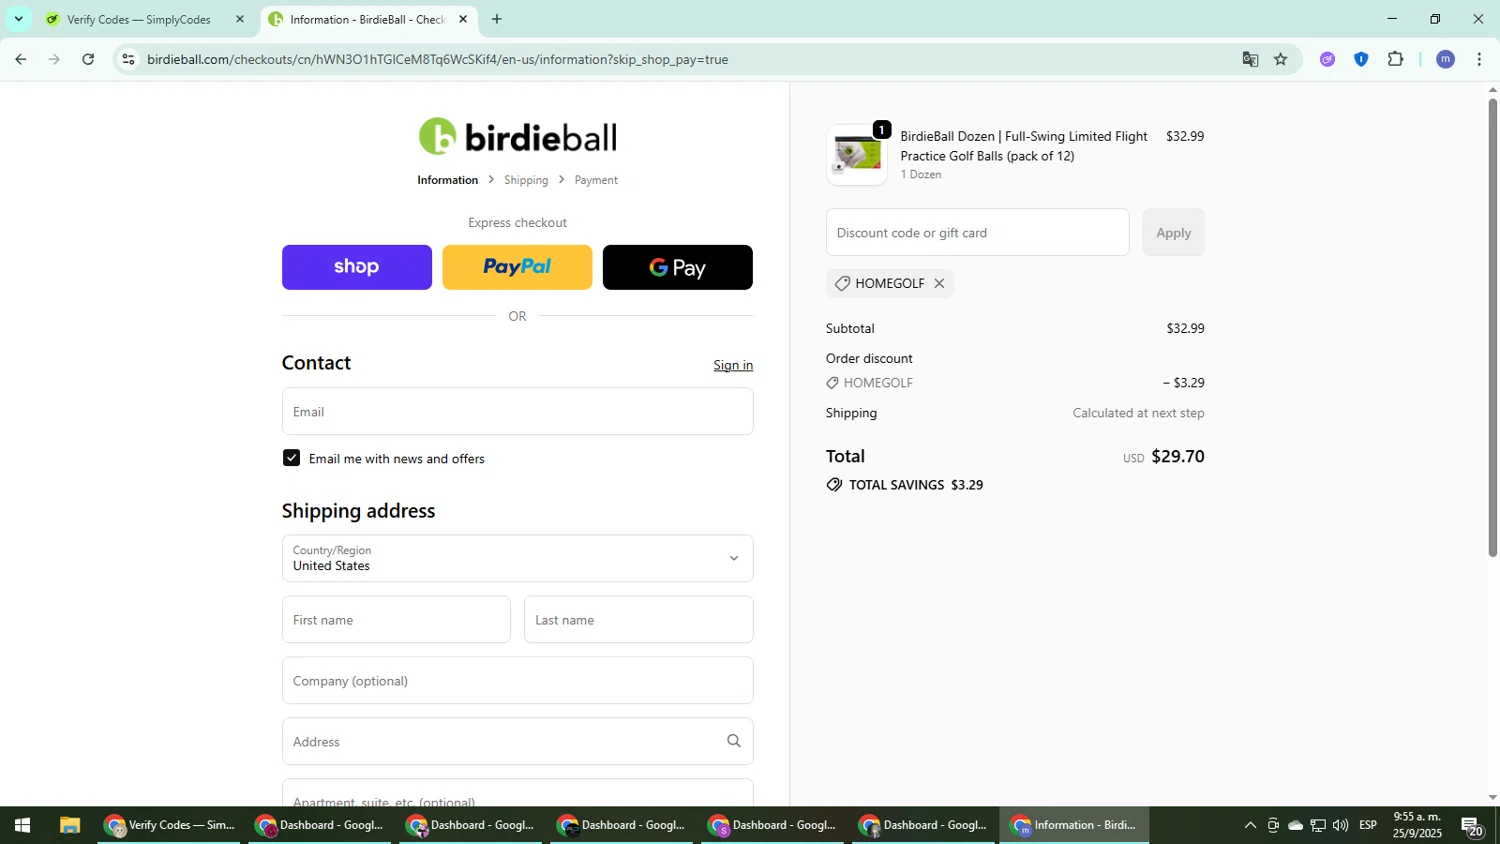Image resolution: width=1500 pixels, height=844 pixels.
Task: Go to the Shipping breadcrumb step
Action: [526, 180]
